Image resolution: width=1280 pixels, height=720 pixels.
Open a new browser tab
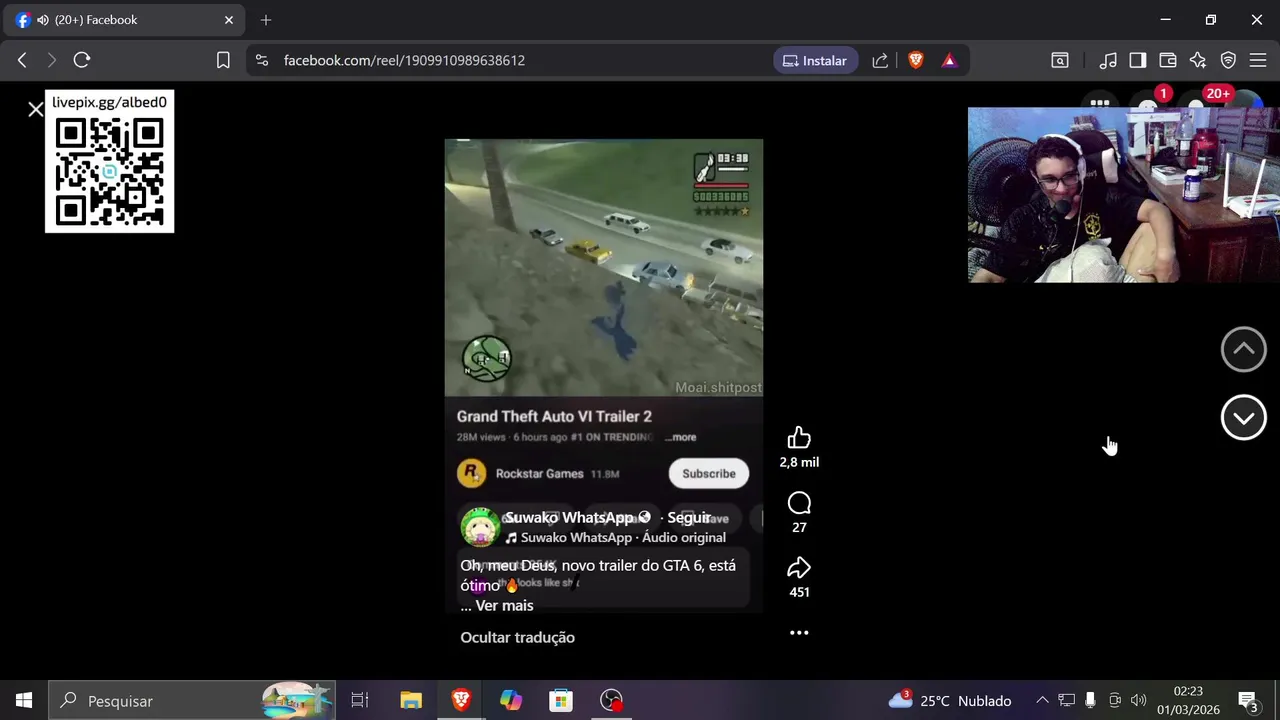click(x=266, y=20)
